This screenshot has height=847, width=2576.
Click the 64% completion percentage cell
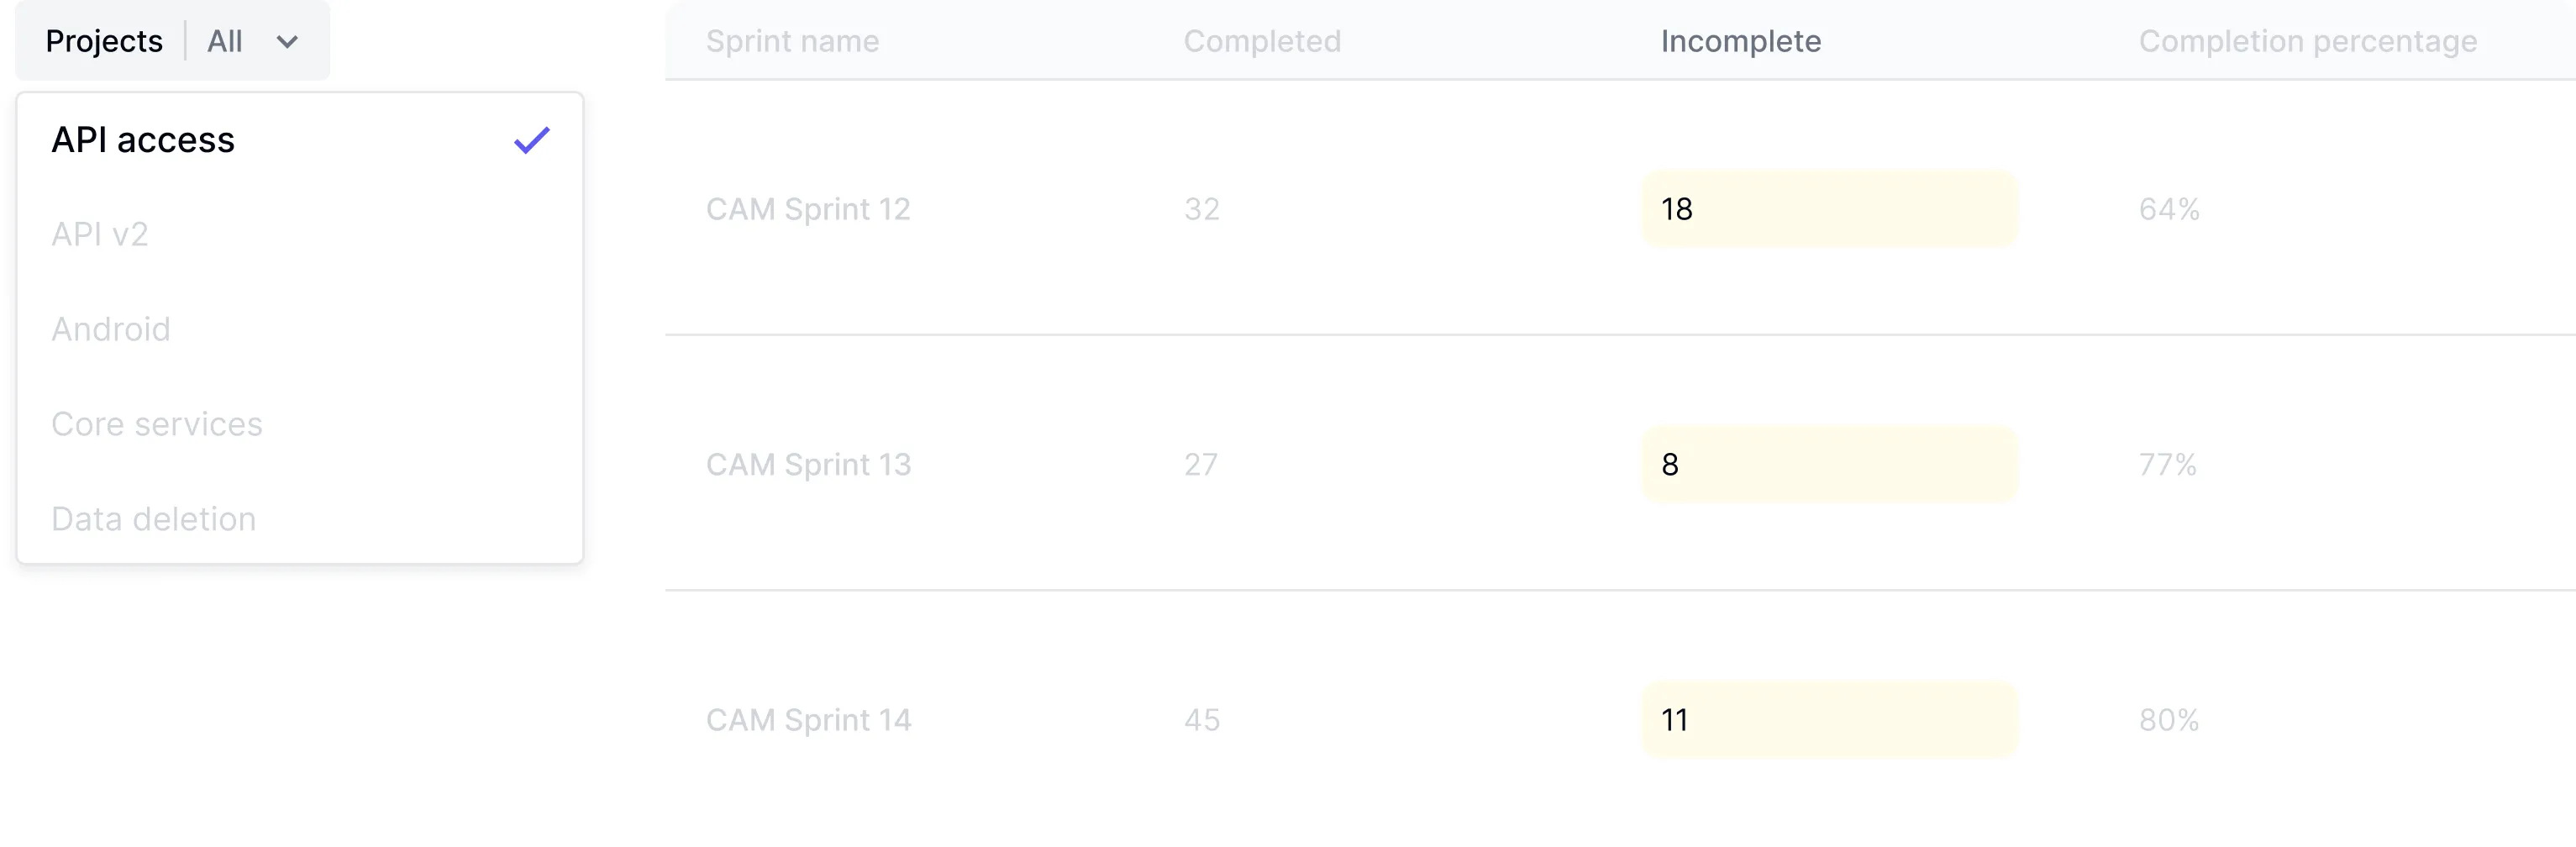point(2168,209)
